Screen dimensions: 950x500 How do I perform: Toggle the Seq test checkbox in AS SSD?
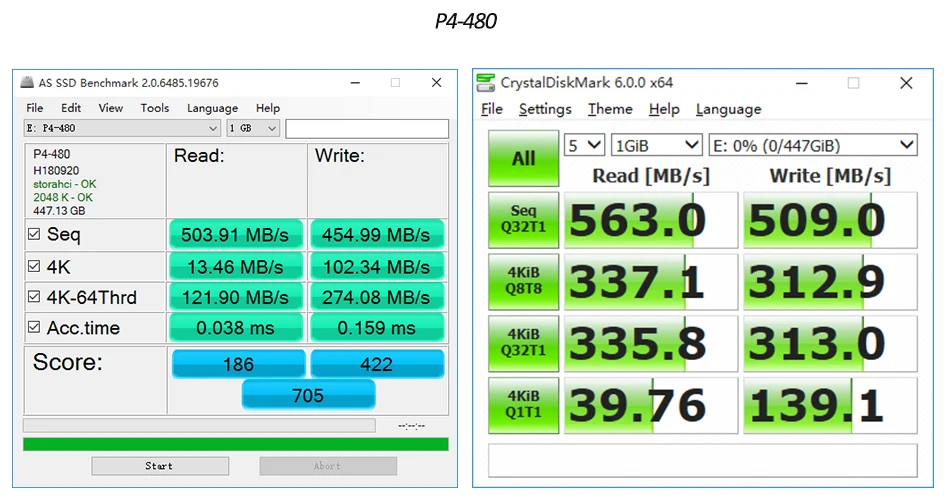(34, 234)
